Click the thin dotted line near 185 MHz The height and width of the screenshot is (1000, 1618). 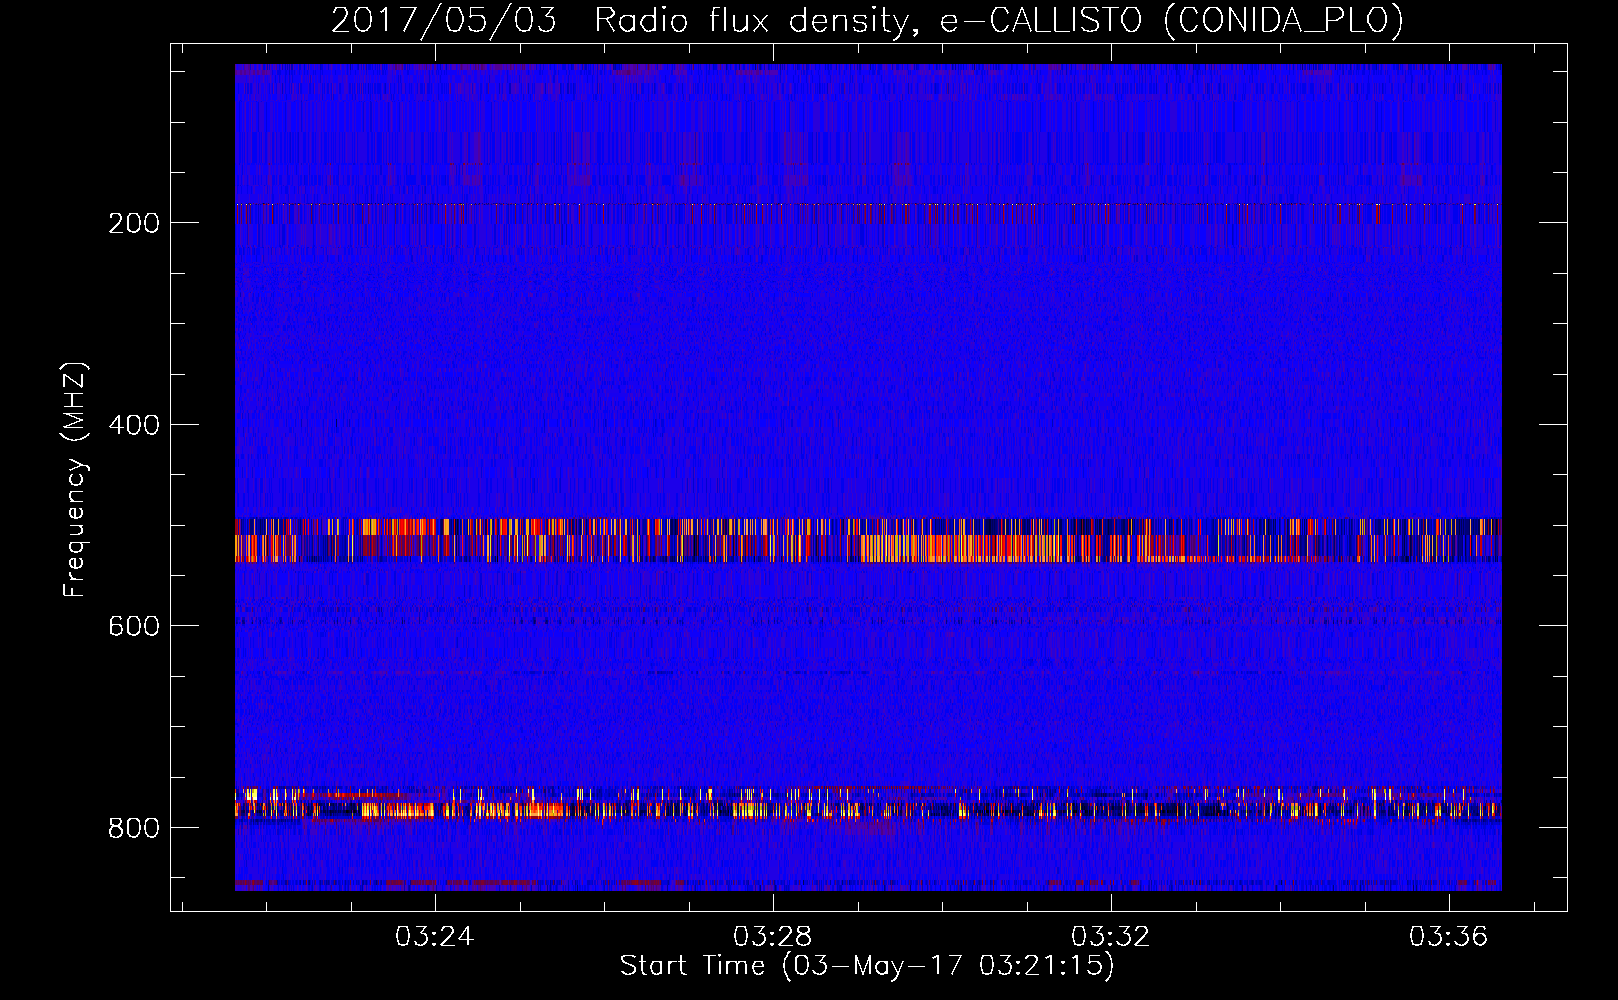click(x=868, y=204)
